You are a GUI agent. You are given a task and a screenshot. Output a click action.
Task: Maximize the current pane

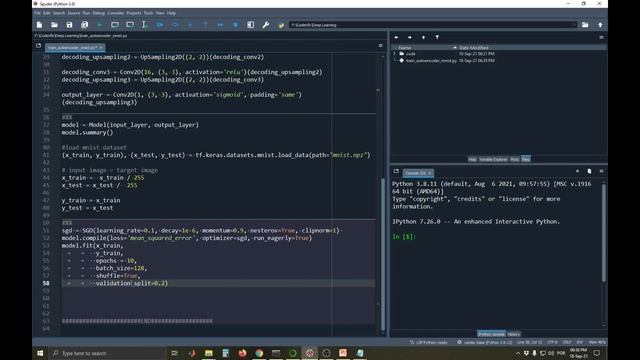(251, 25)
